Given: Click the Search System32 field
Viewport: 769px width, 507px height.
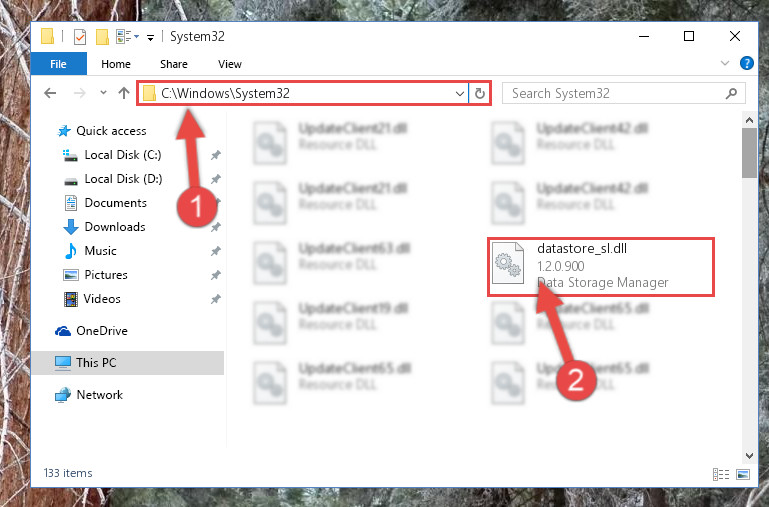Looking at the screenshot, I should 624,93.
